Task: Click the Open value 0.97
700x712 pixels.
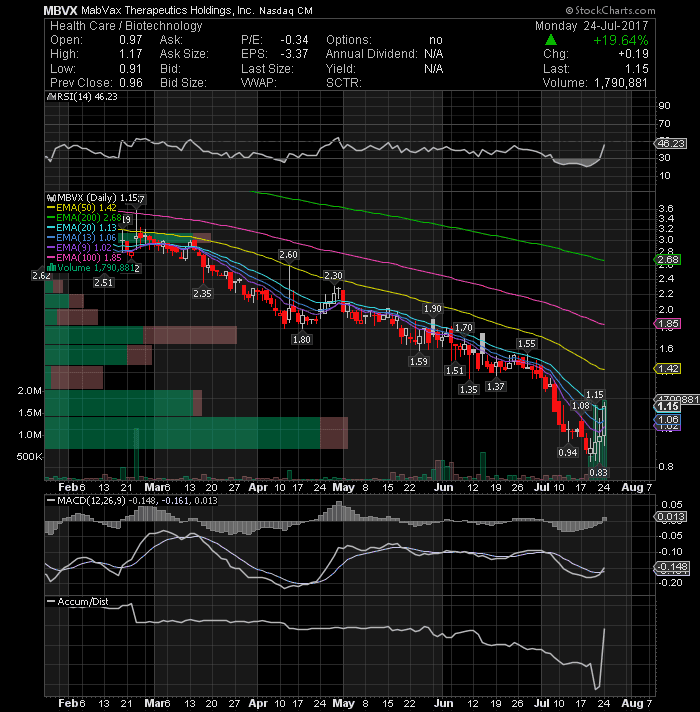Action: pos(131,40)
